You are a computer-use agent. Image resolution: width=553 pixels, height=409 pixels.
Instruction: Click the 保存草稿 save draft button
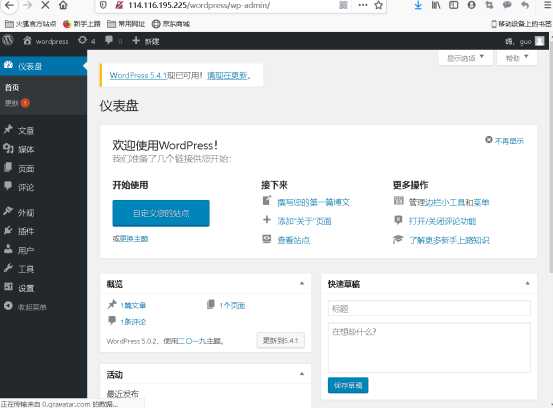coord(348,385)
